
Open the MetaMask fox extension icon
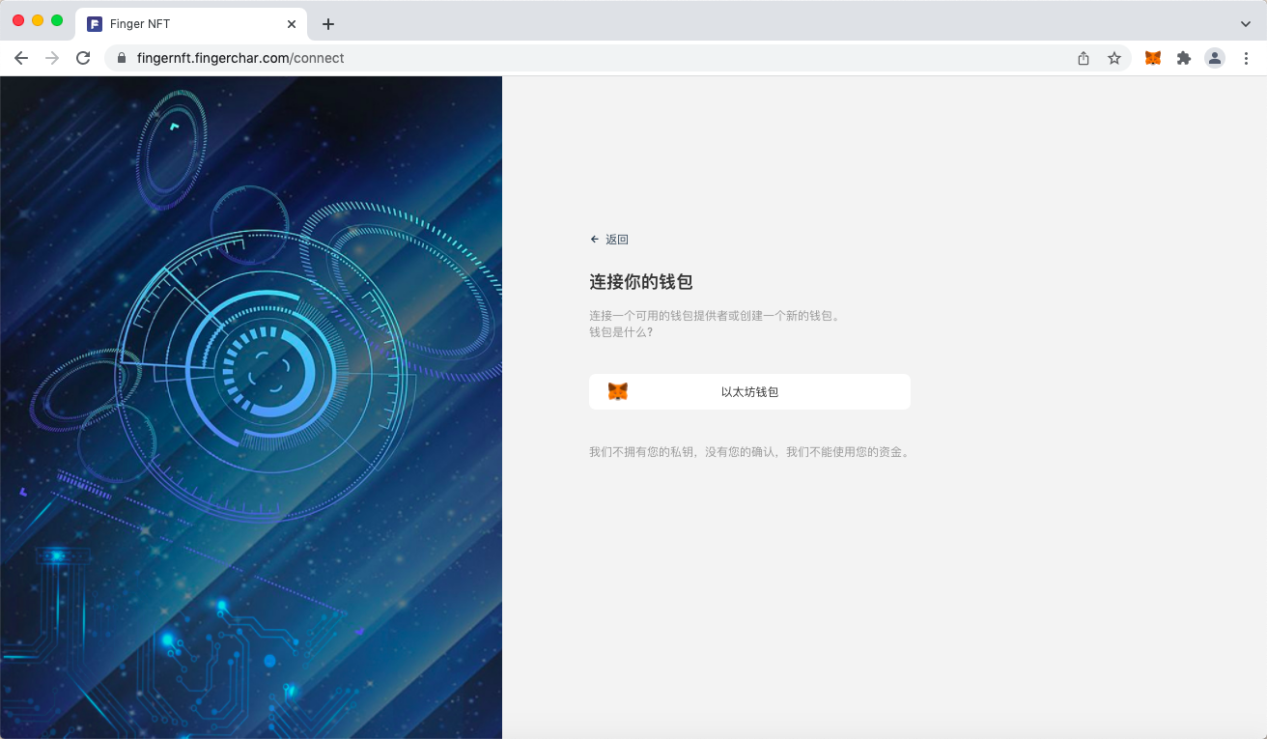(x=1152, y=58)
